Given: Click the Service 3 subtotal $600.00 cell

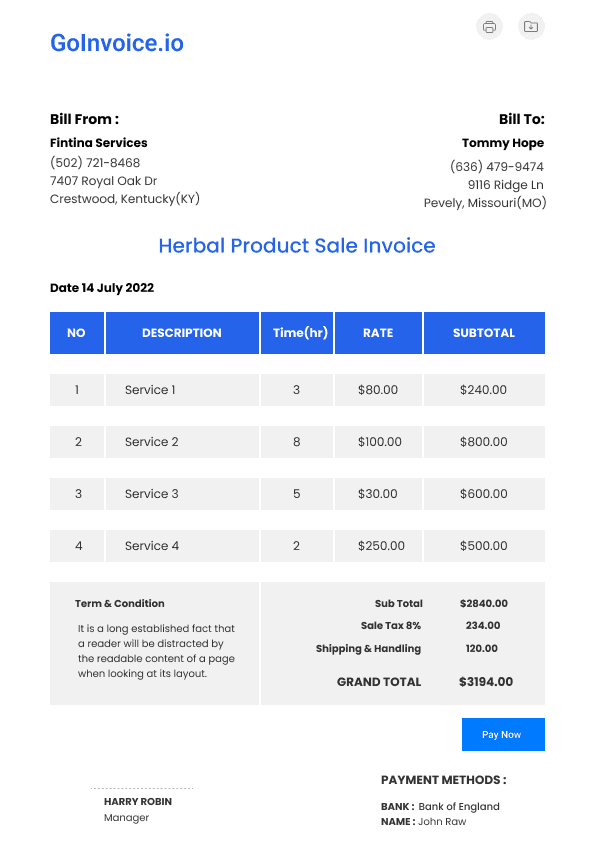Looking at the screenshot, I should (x=484, y=494).
